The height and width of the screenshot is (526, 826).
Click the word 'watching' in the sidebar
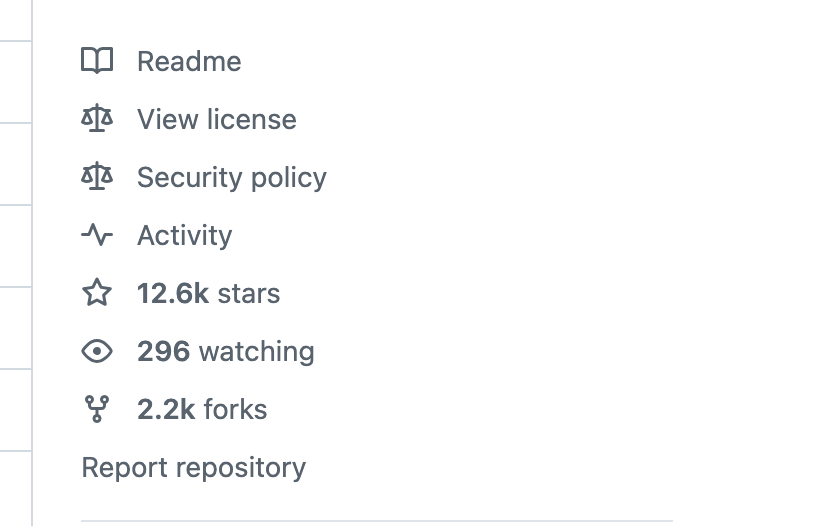(x=257, y=351)
